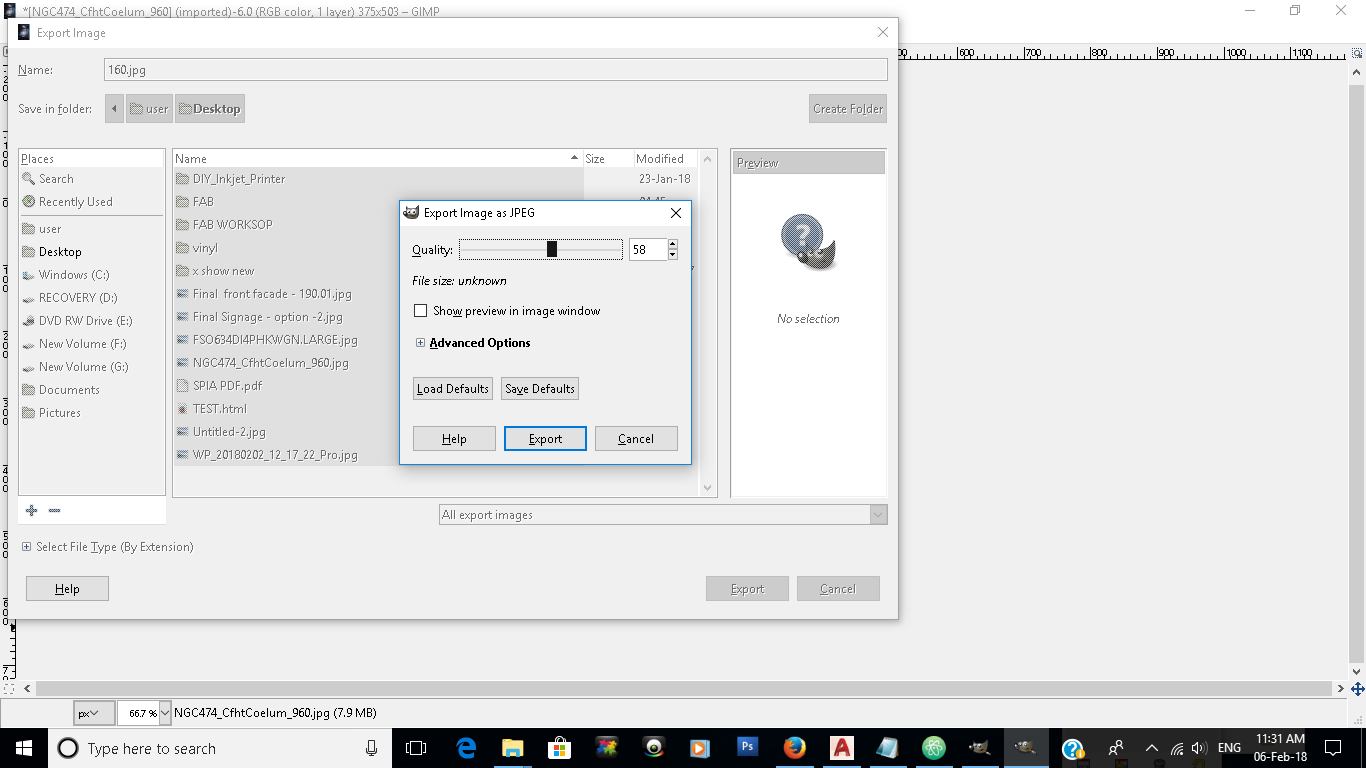Viewport: 1366px width, 768px height.
Task: Open Microsoft Edge from taskbar
Action: pos(465,748)
